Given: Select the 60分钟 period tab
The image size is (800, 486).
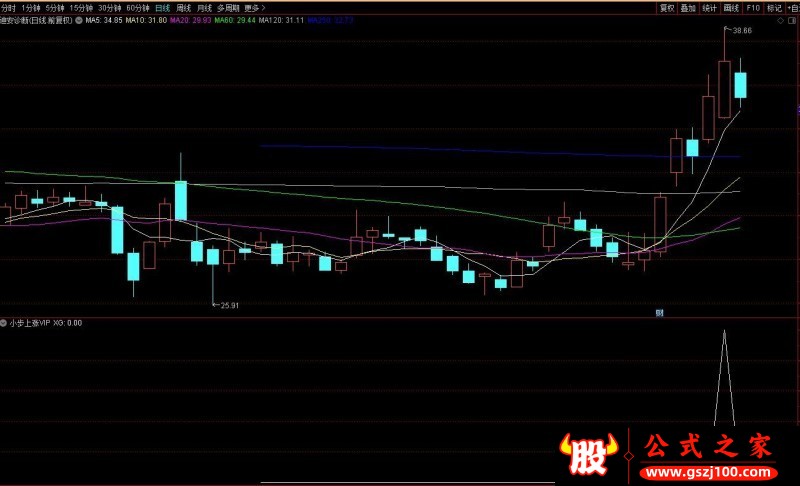Looking at the screenshot, I should [x=138, y=8].
